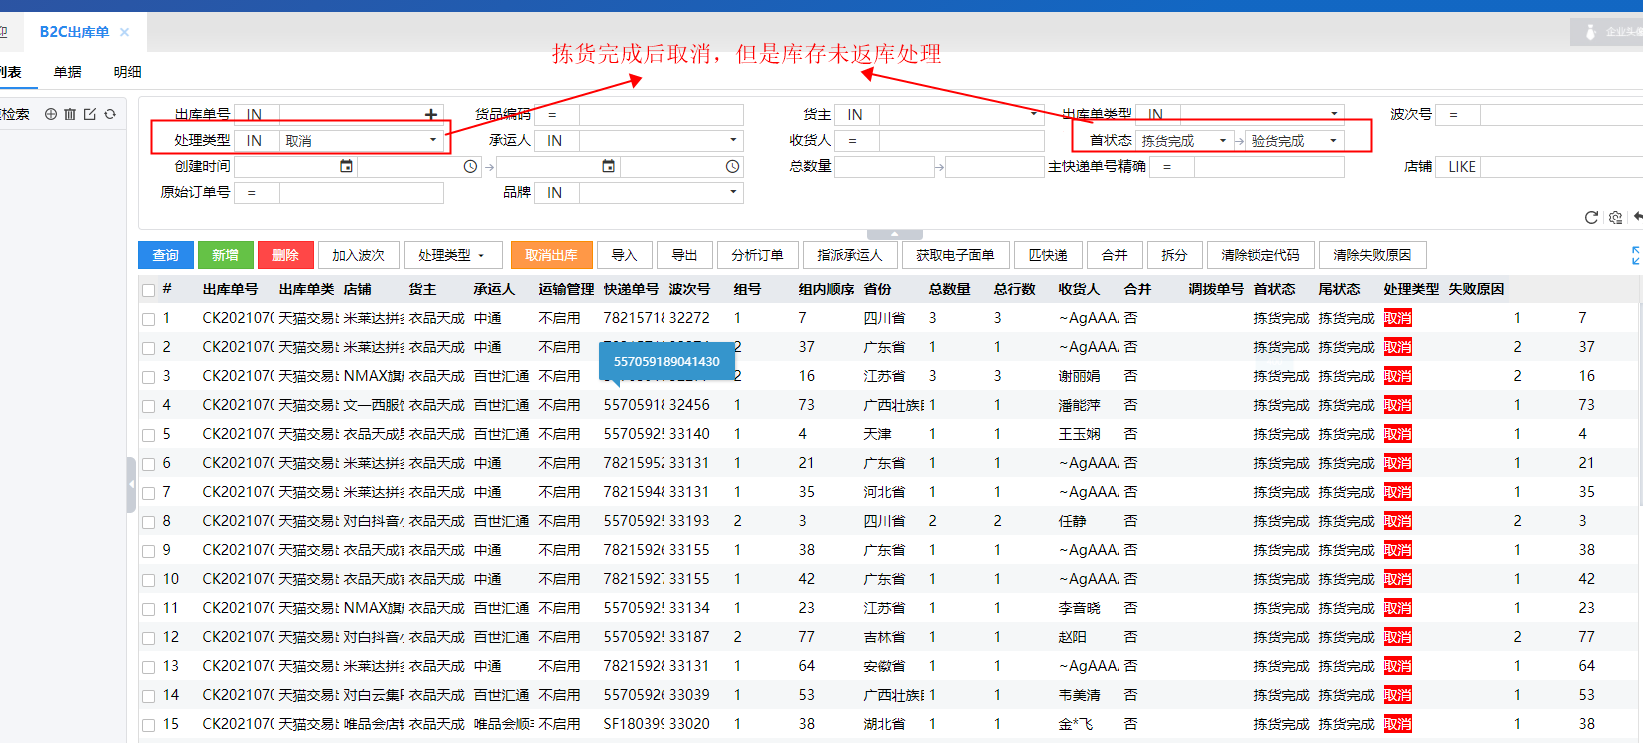Open the gear settings icon above the toolbar
1643x743 pixels.
point(1615,217)
